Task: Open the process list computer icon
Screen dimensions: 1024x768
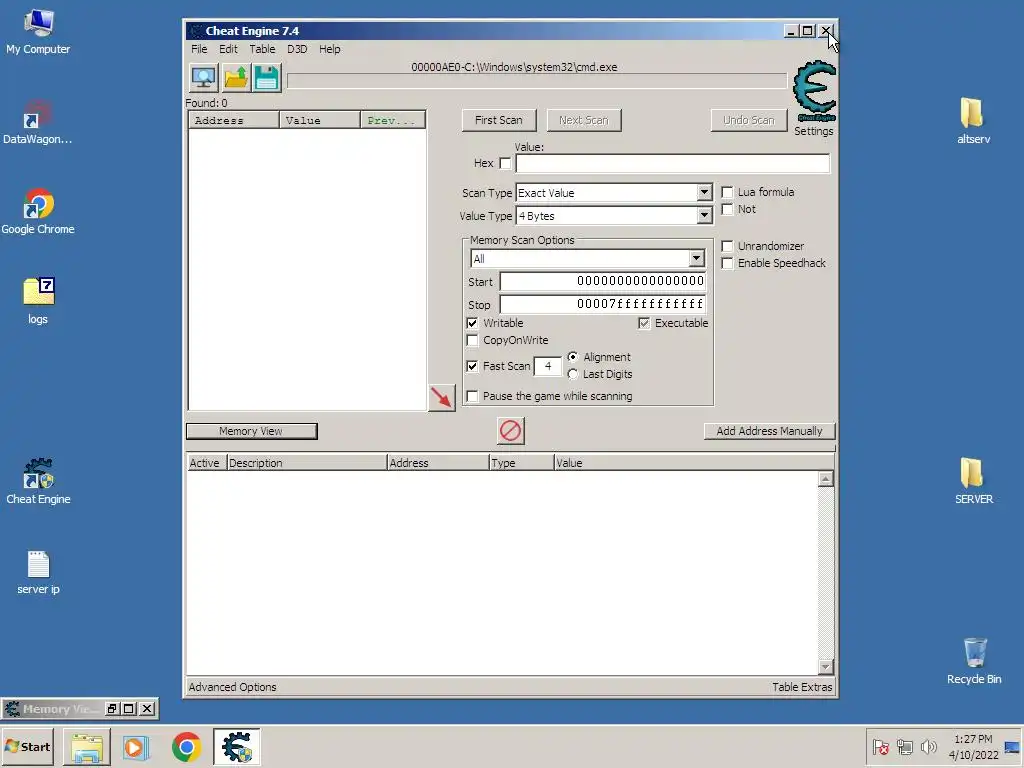Action: click(x=204, y=78)
